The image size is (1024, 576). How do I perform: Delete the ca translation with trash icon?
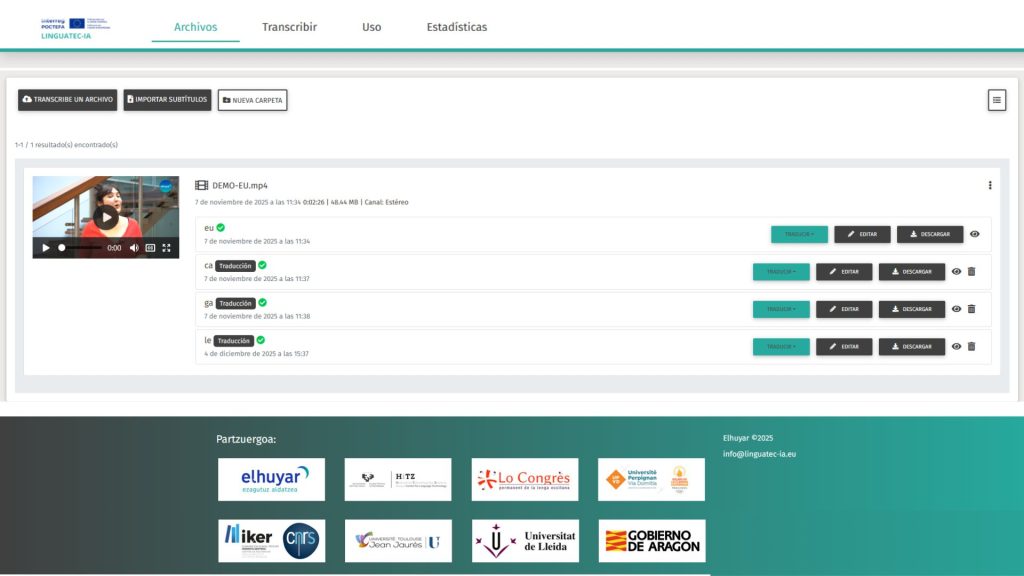(971, 271)
